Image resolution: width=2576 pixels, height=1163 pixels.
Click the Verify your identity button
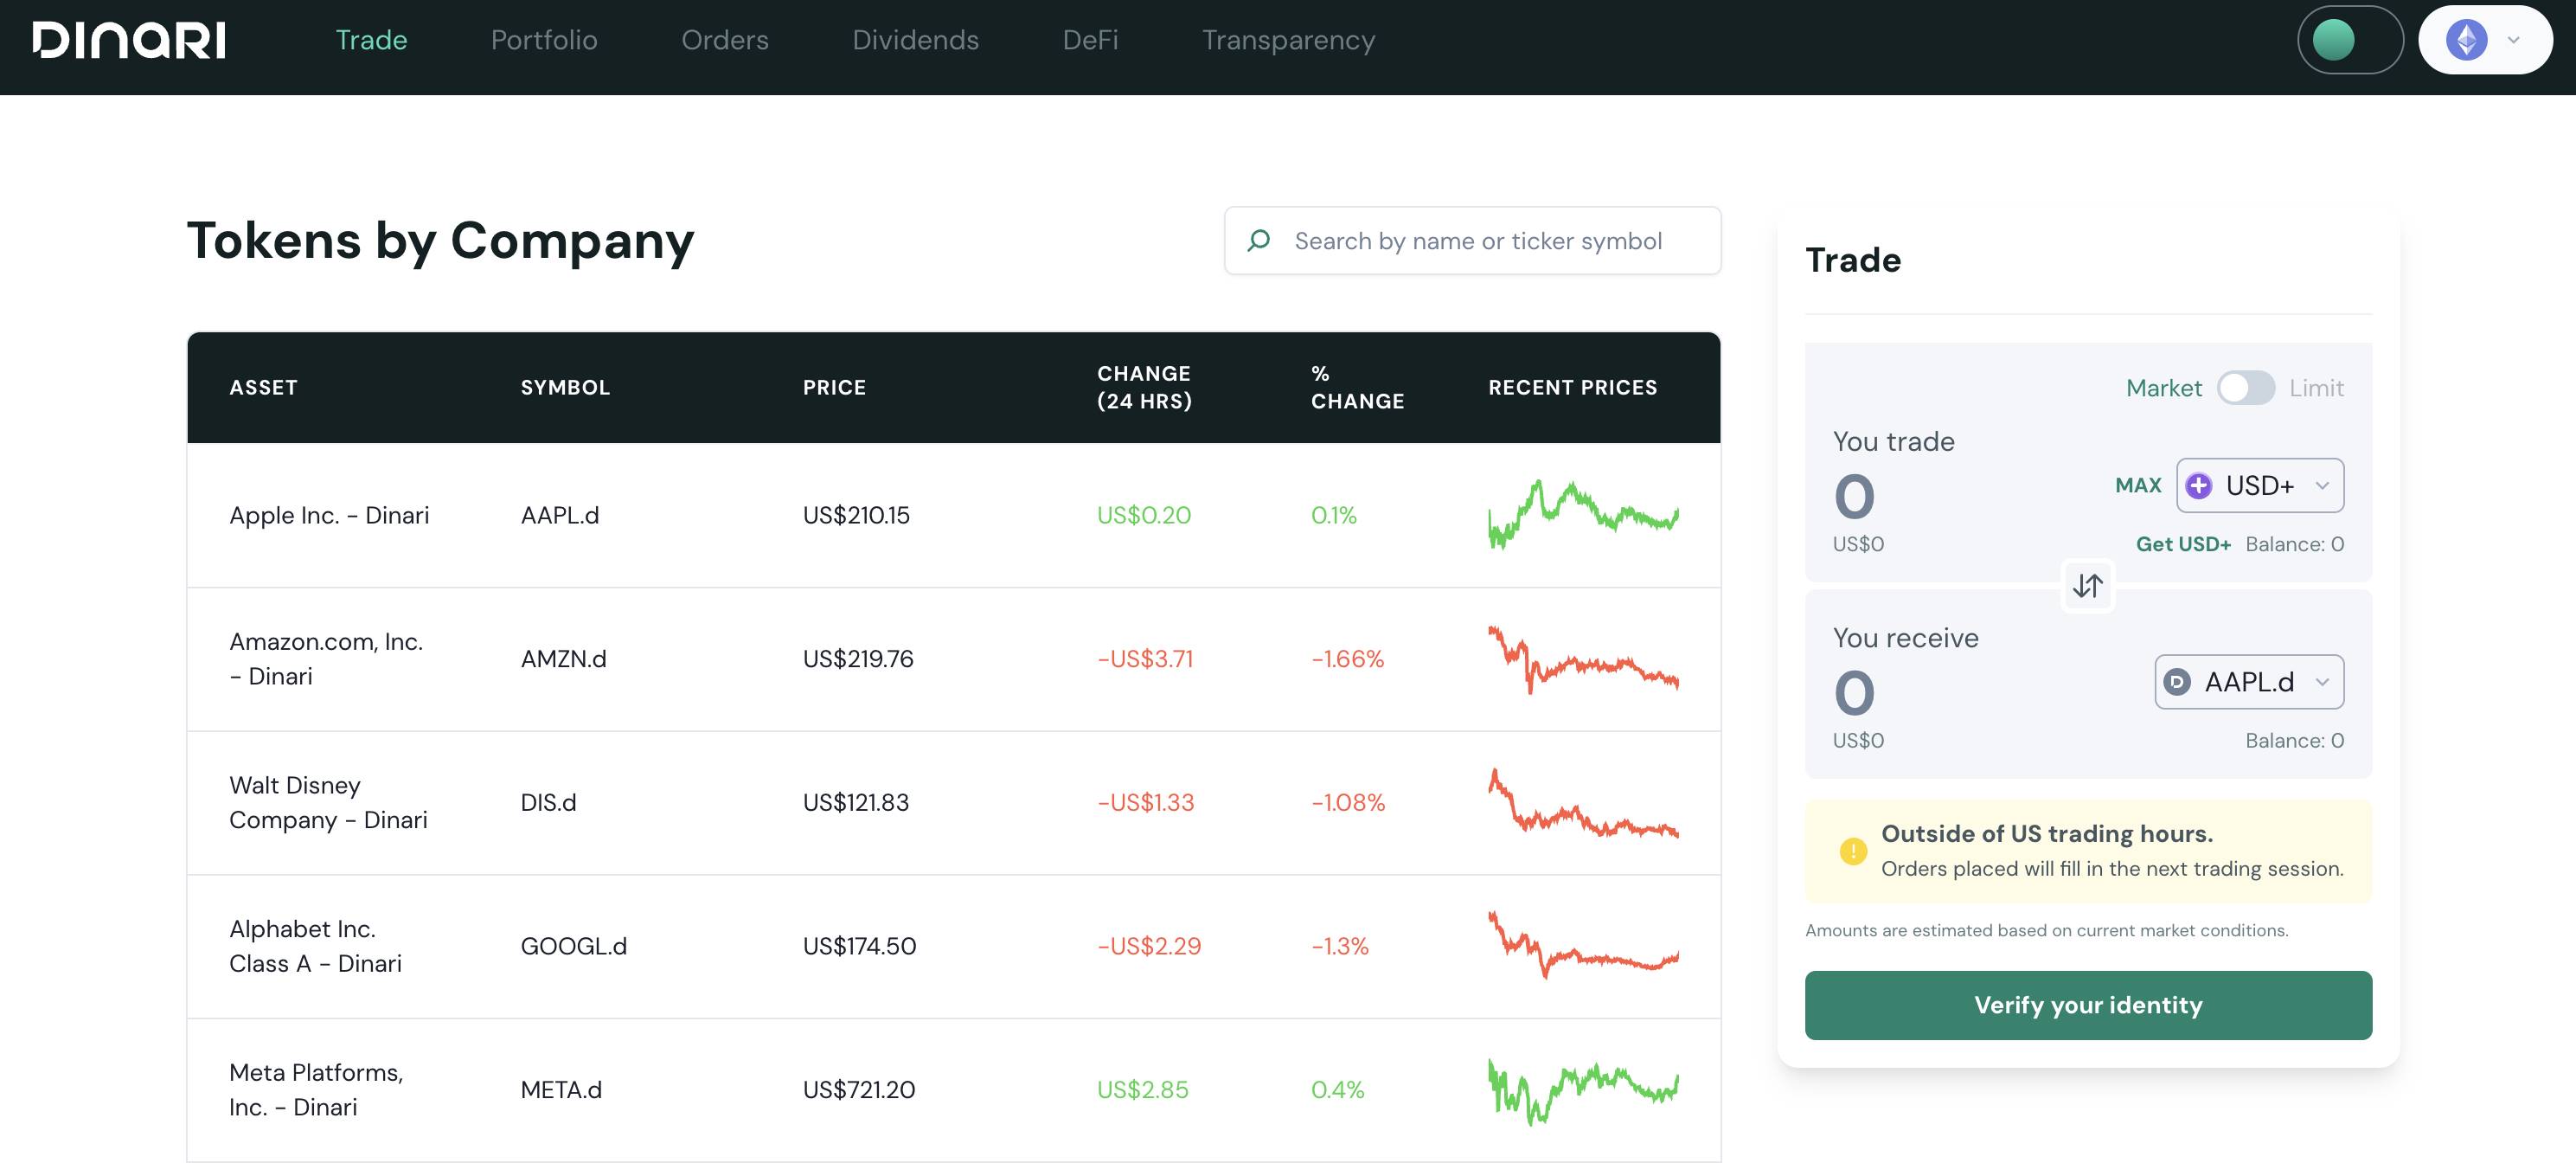[2087, 1005]
